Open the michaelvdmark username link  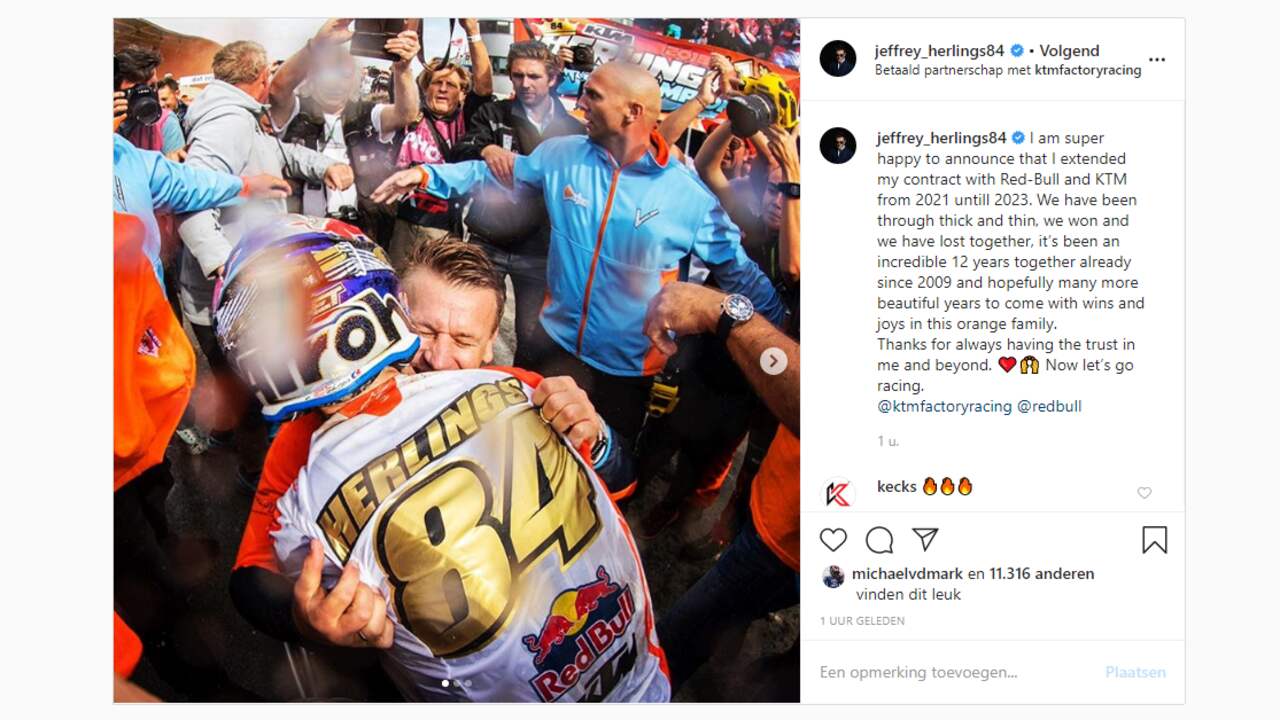(907, 574)
